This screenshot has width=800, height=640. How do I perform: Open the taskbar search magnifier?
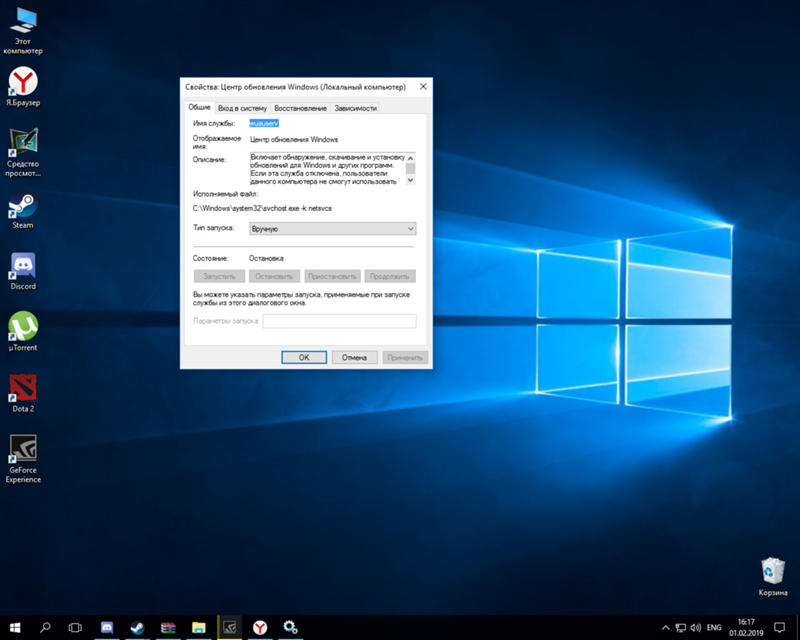coord(45,627)
